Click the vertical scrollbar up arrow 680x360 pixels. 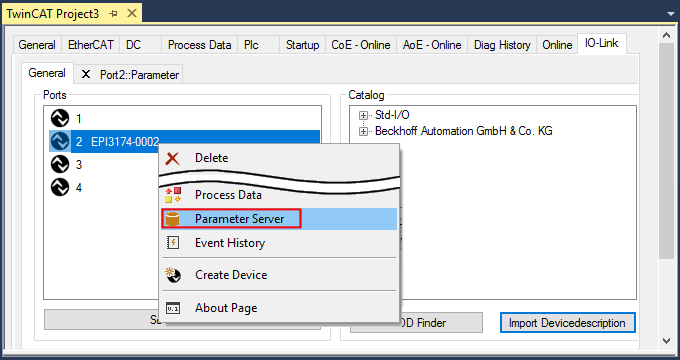(667, 36)
